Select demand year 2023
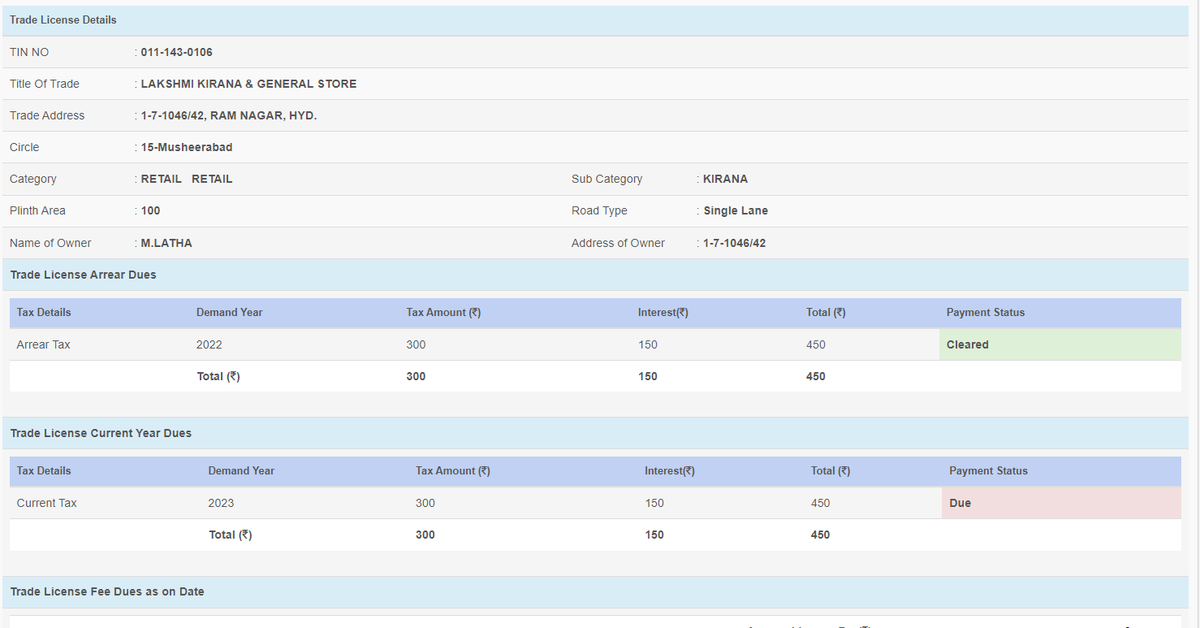The width and height of the screenshot is (1200, 628). tap(221, 503)
